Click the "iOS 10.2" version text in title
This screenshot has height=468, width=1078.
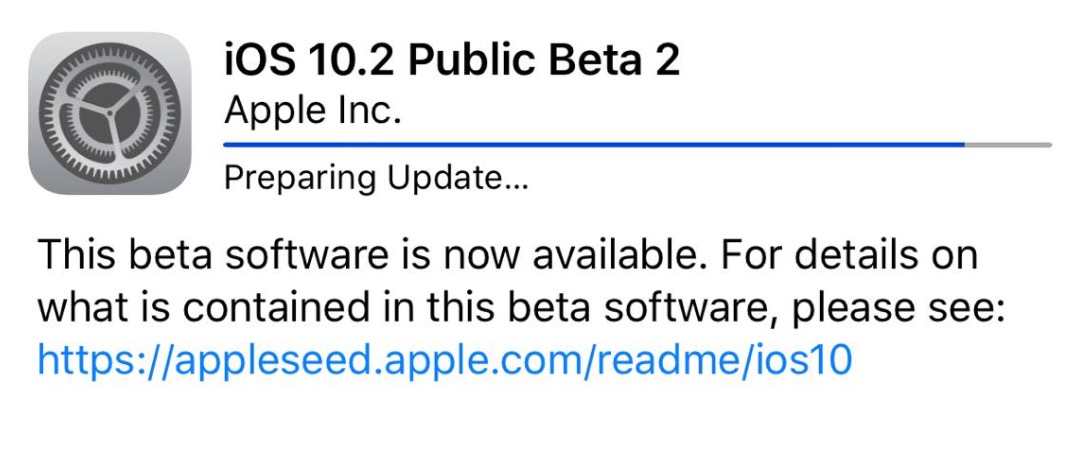pos(309,60)
